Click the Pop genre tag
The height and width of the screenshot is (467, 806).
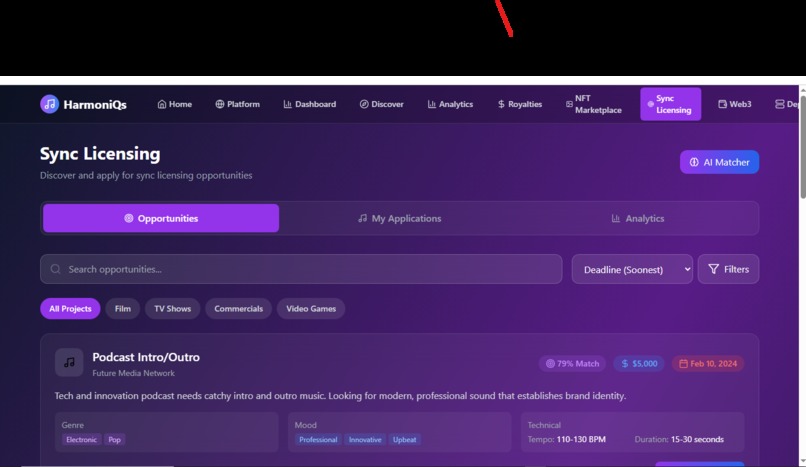click(x=115, y=440)
